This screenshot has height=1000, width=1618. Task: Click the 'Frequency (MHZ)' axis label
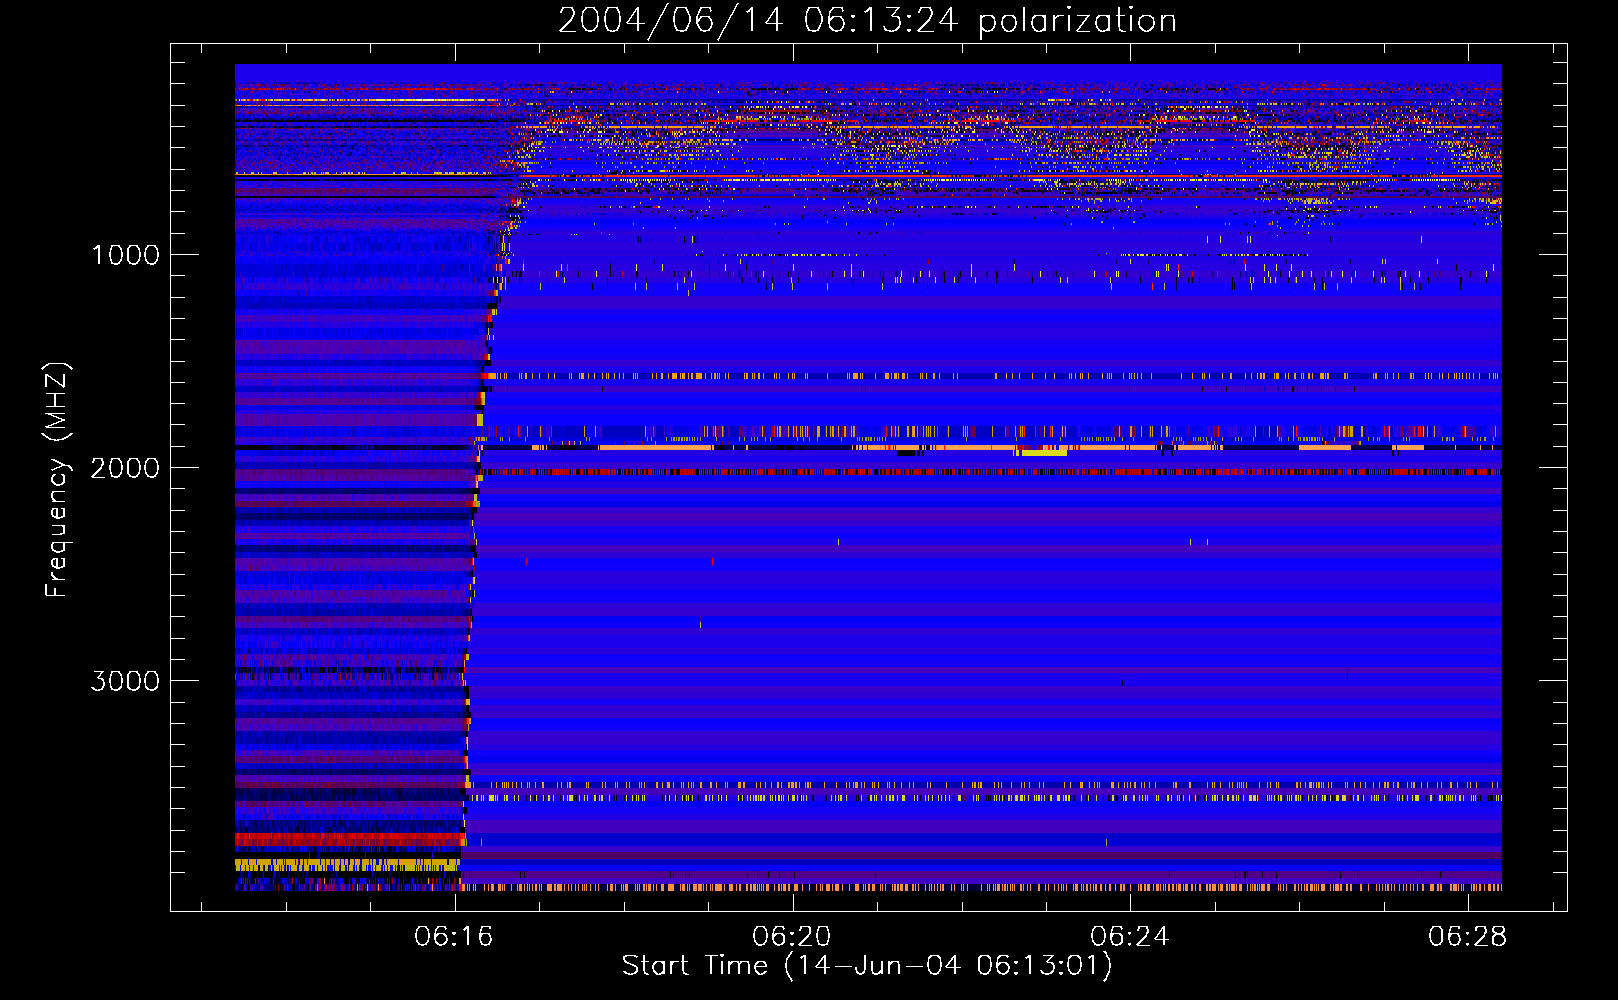click(x=57, y=479)
